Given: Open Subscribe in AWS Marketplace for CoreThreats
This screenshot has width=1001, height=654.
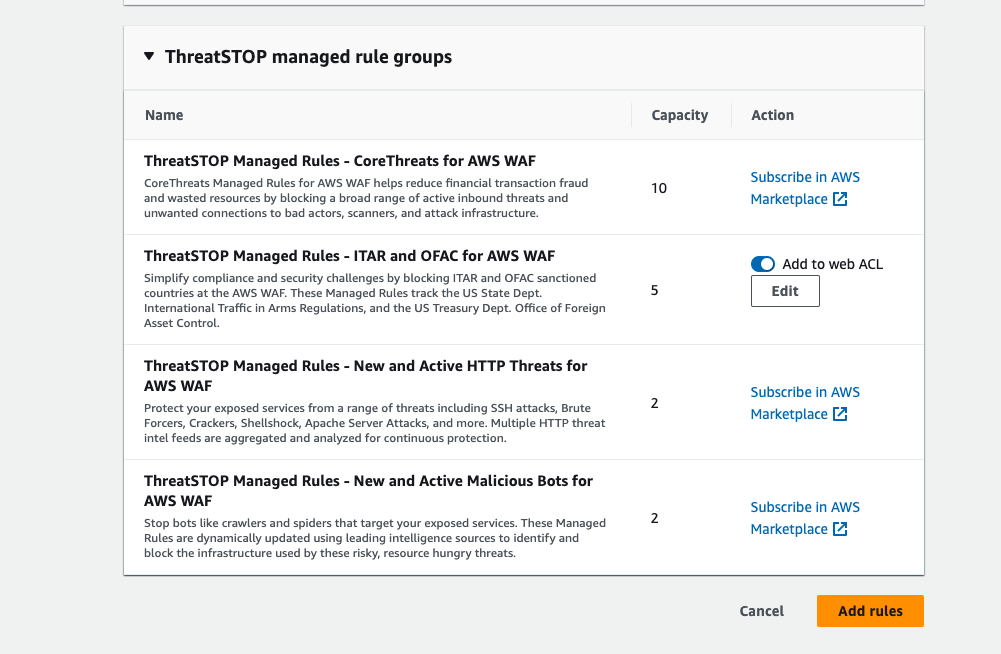Looking at the screenshot, I should (804, 178).
